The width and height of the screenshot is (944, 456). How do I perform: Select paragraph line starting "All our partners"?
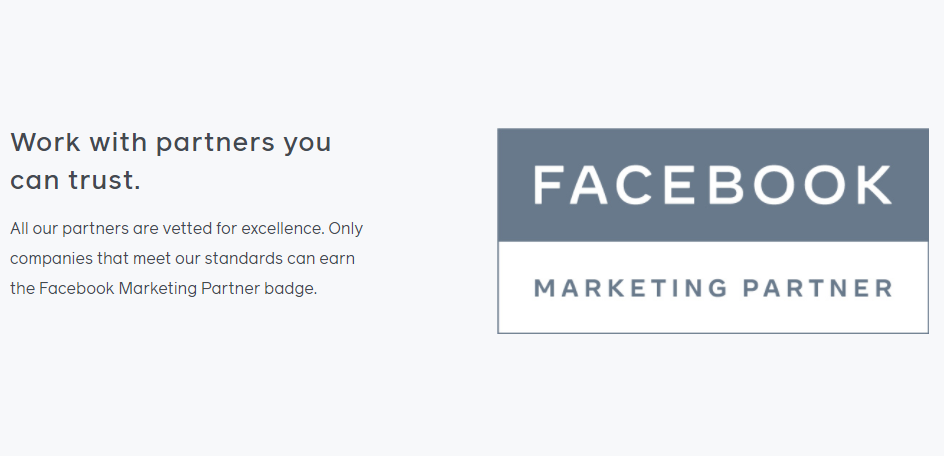coord(187,229)
